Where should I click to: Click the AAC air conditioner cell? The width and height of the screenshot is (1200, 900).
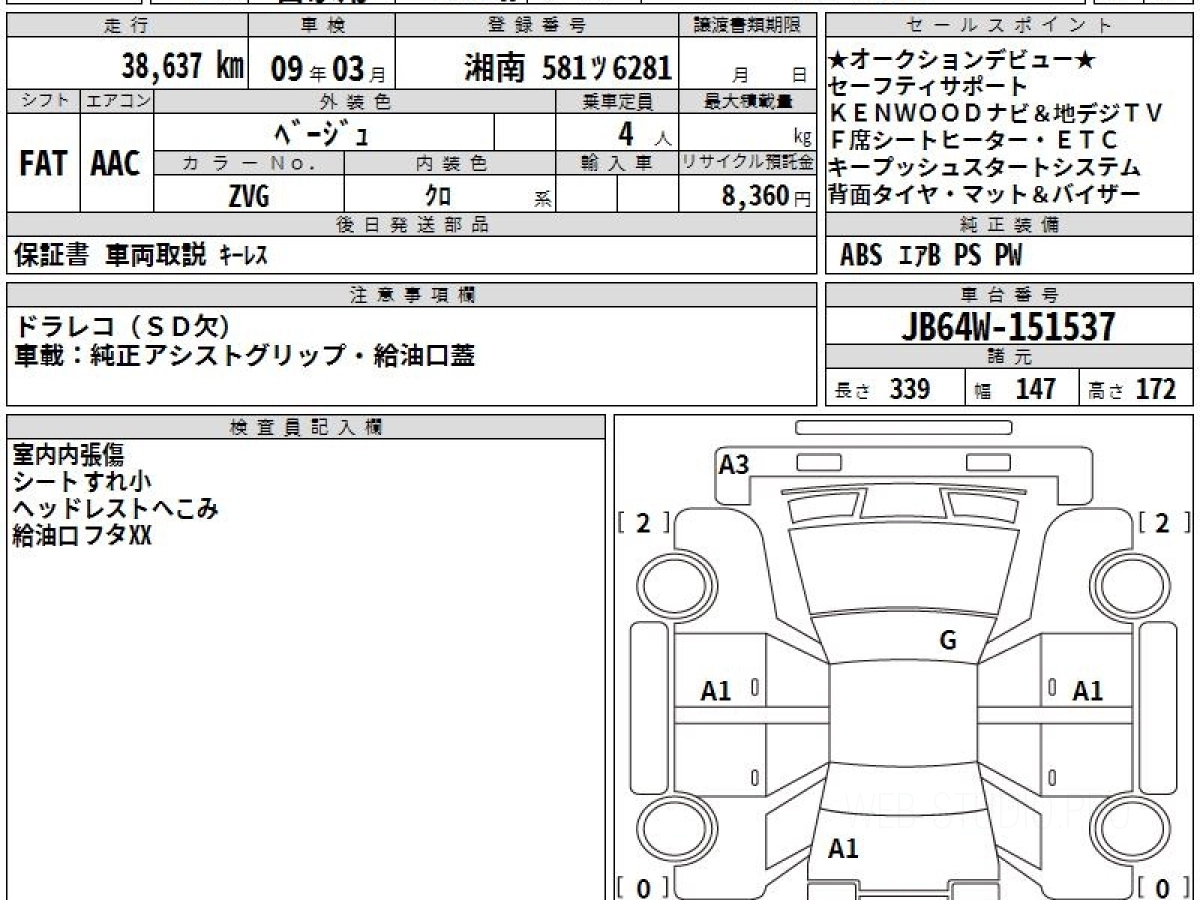(x=116, y=164)
